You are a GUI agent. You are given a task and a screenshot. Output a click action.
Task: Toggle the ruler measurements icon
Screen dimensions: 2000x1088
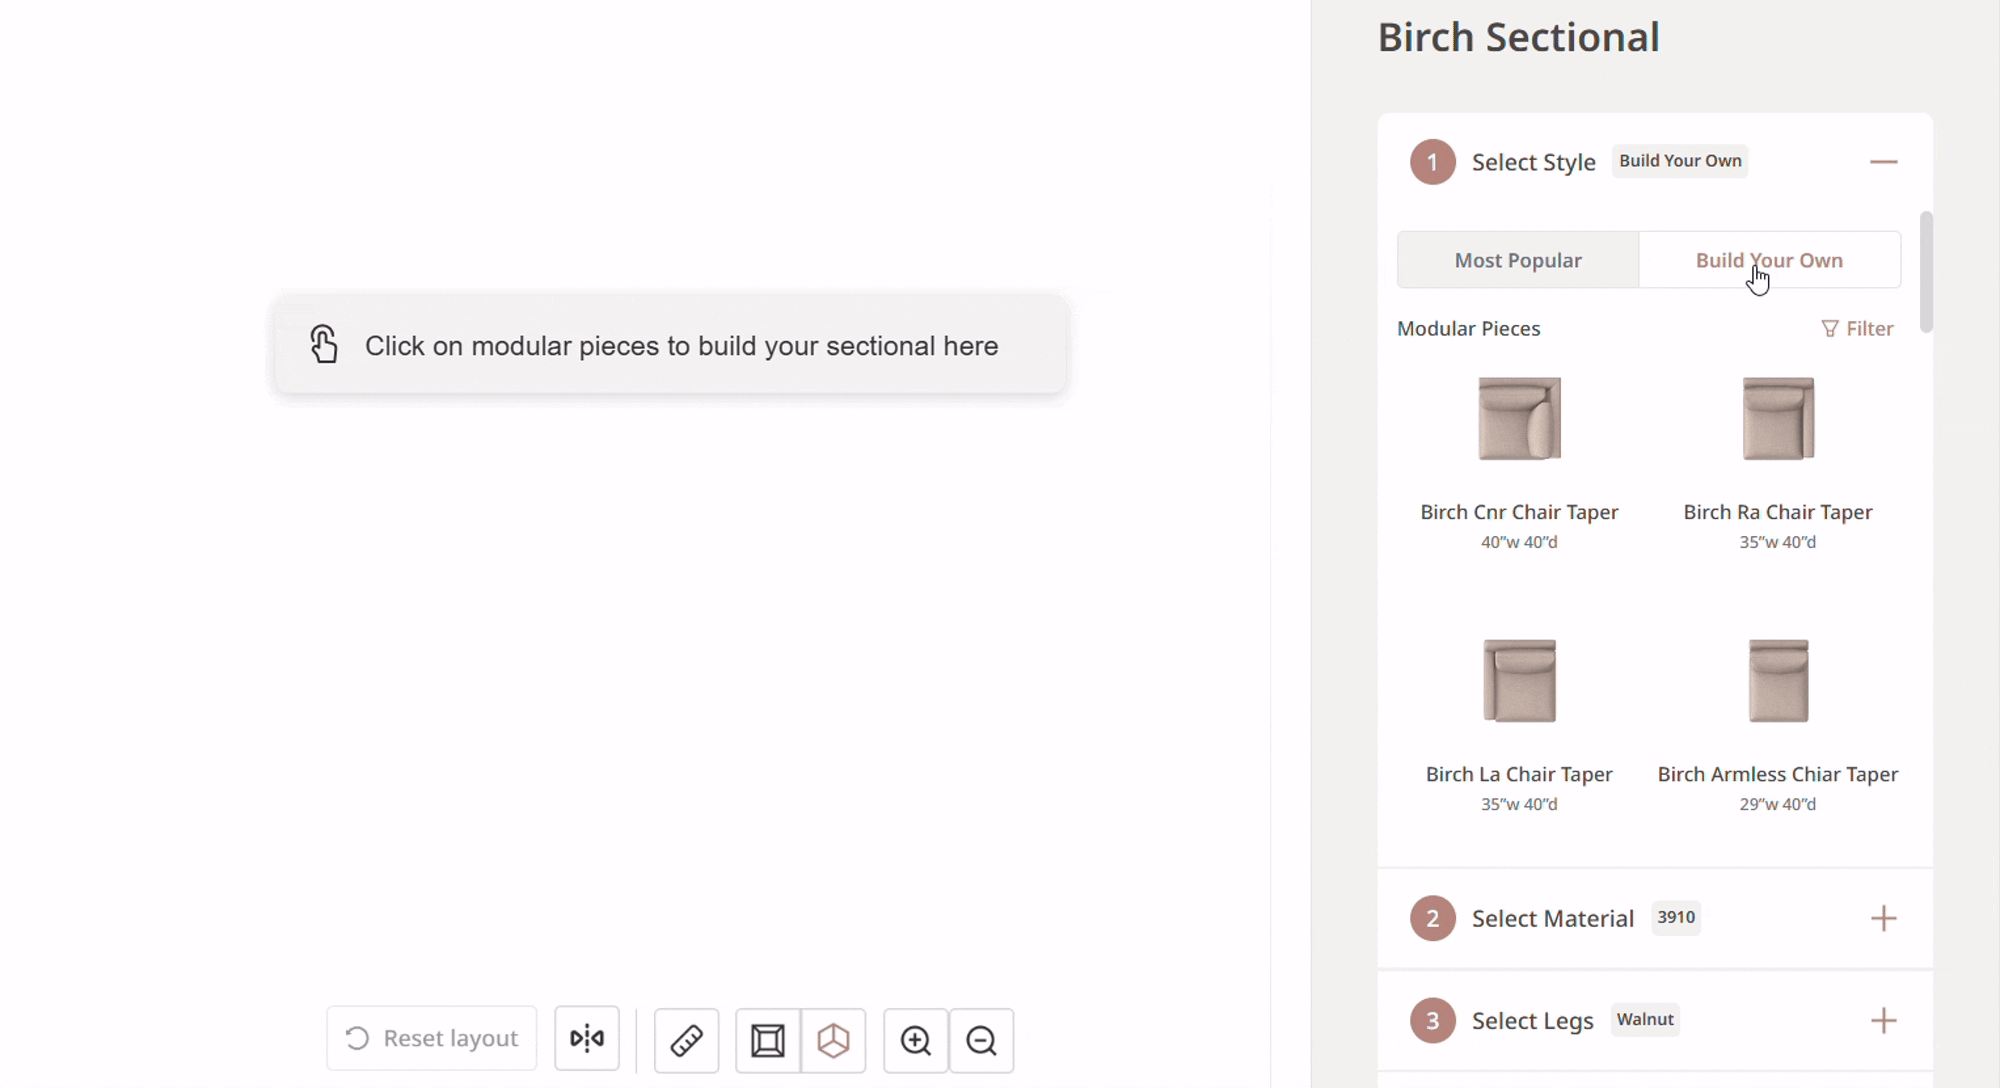coord(686,1041)
